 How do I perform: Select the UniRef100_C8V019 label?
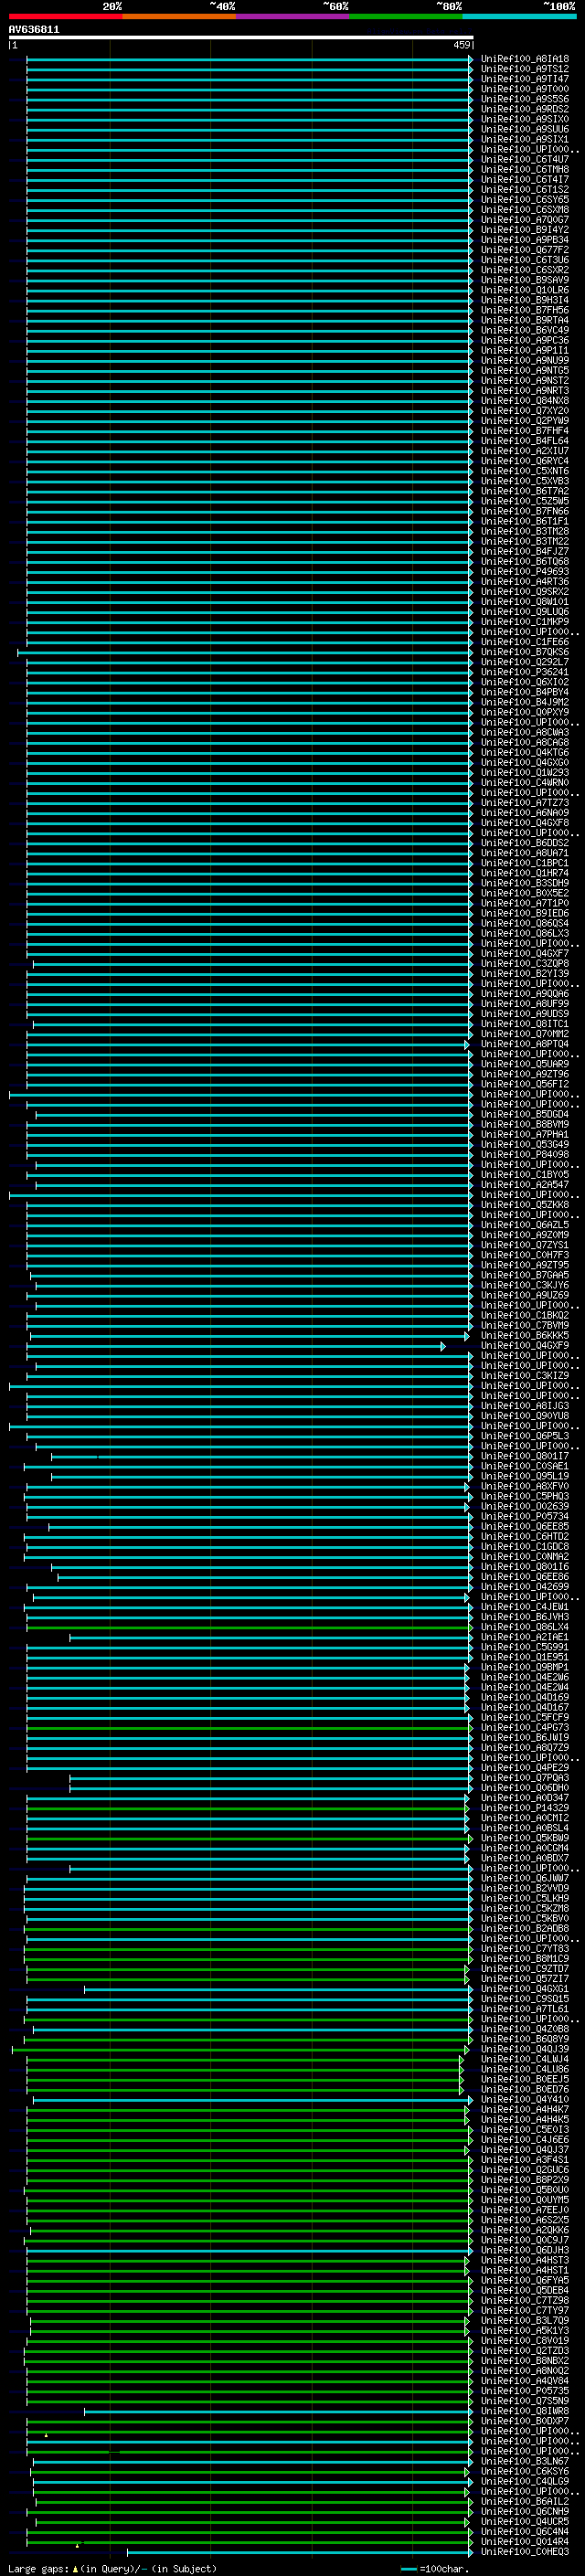[x=525, y=2340]
